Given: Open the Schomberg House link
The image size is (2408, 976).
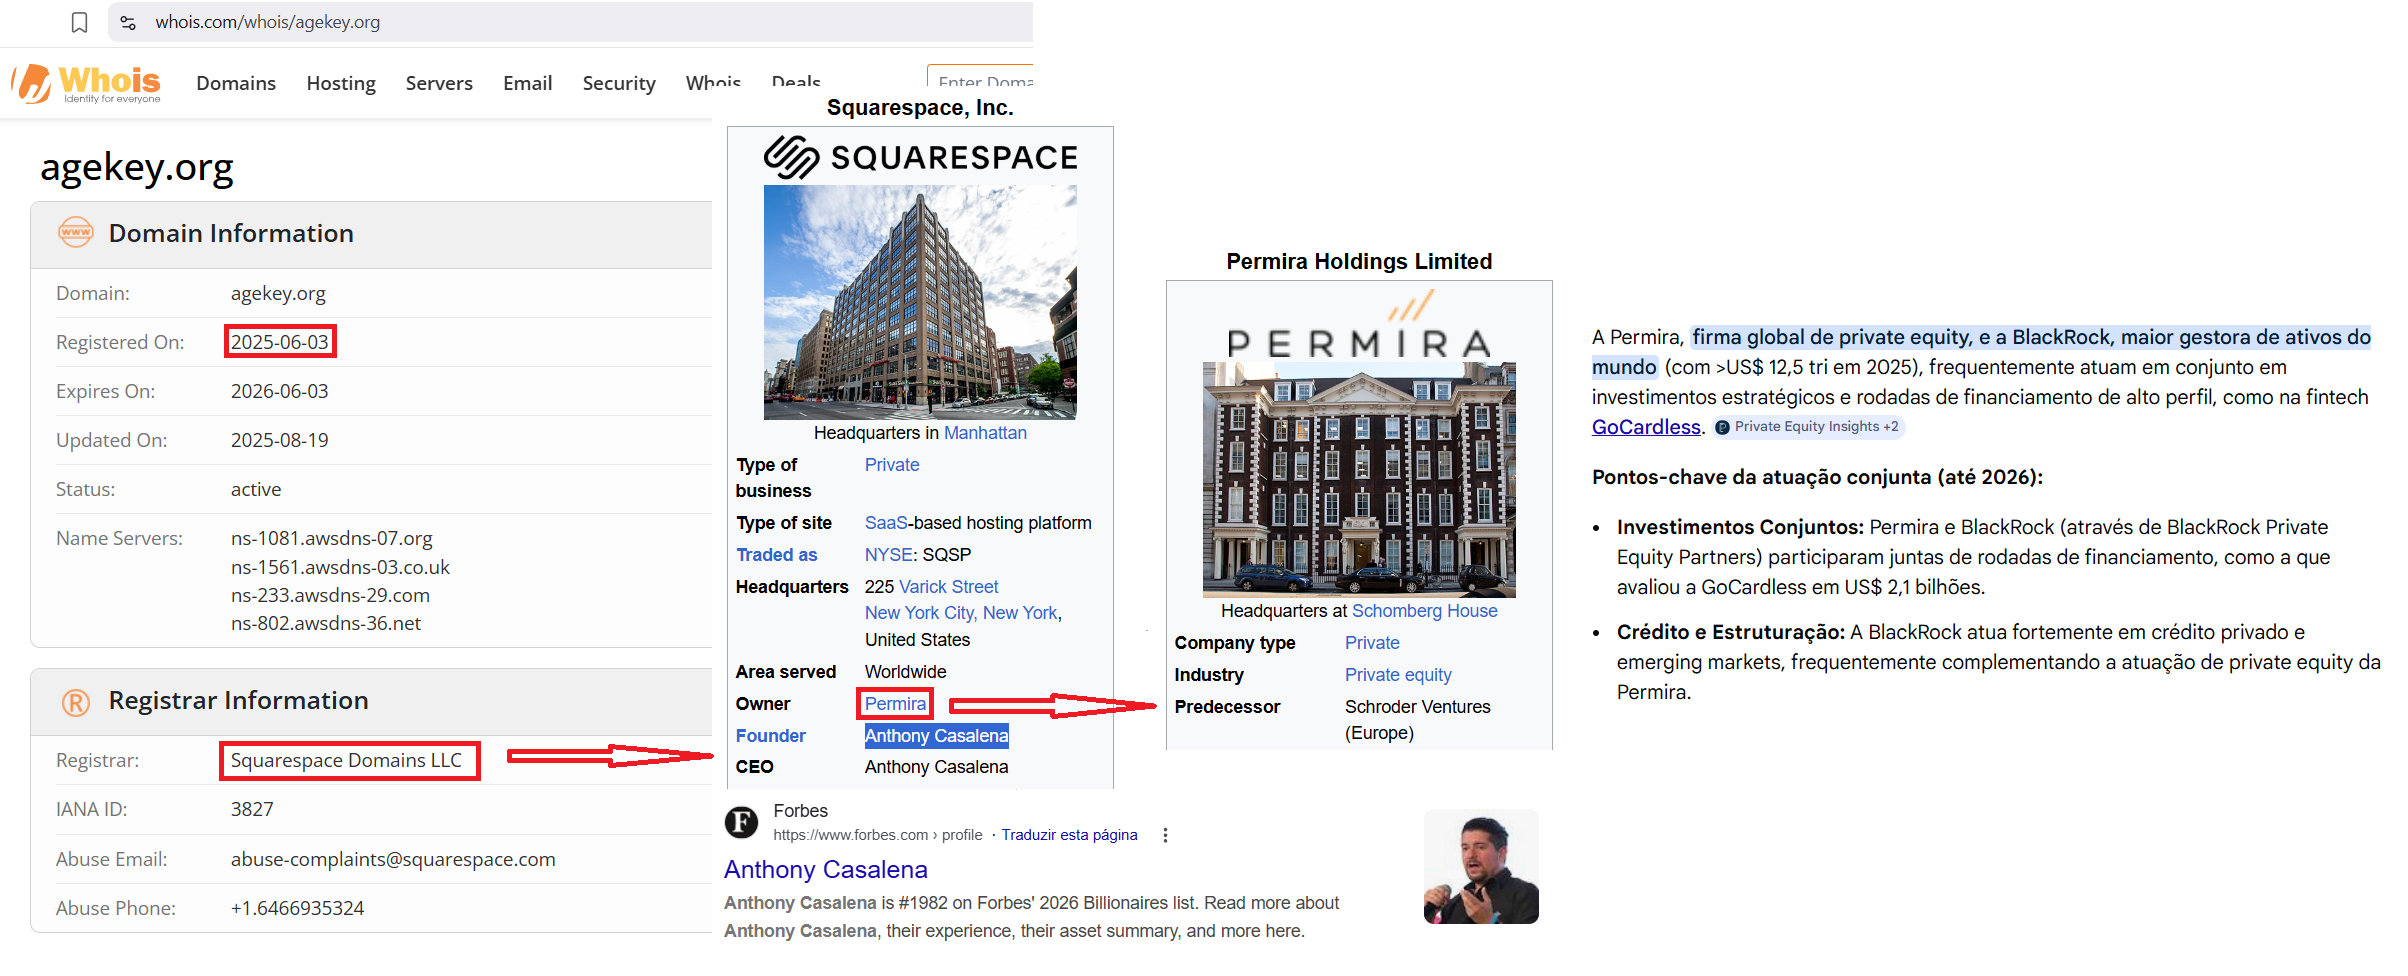Looking at the screenshot, I should 1425,611.
